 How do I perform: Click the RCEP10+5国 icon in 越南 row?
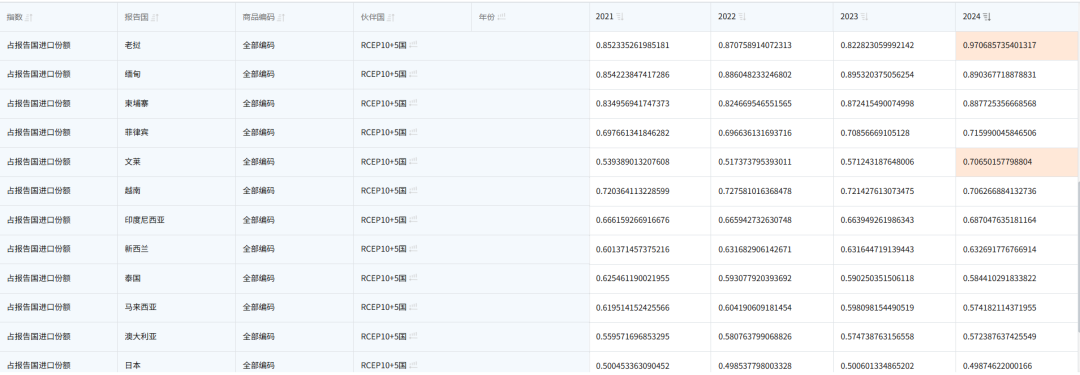coord(413,190)
